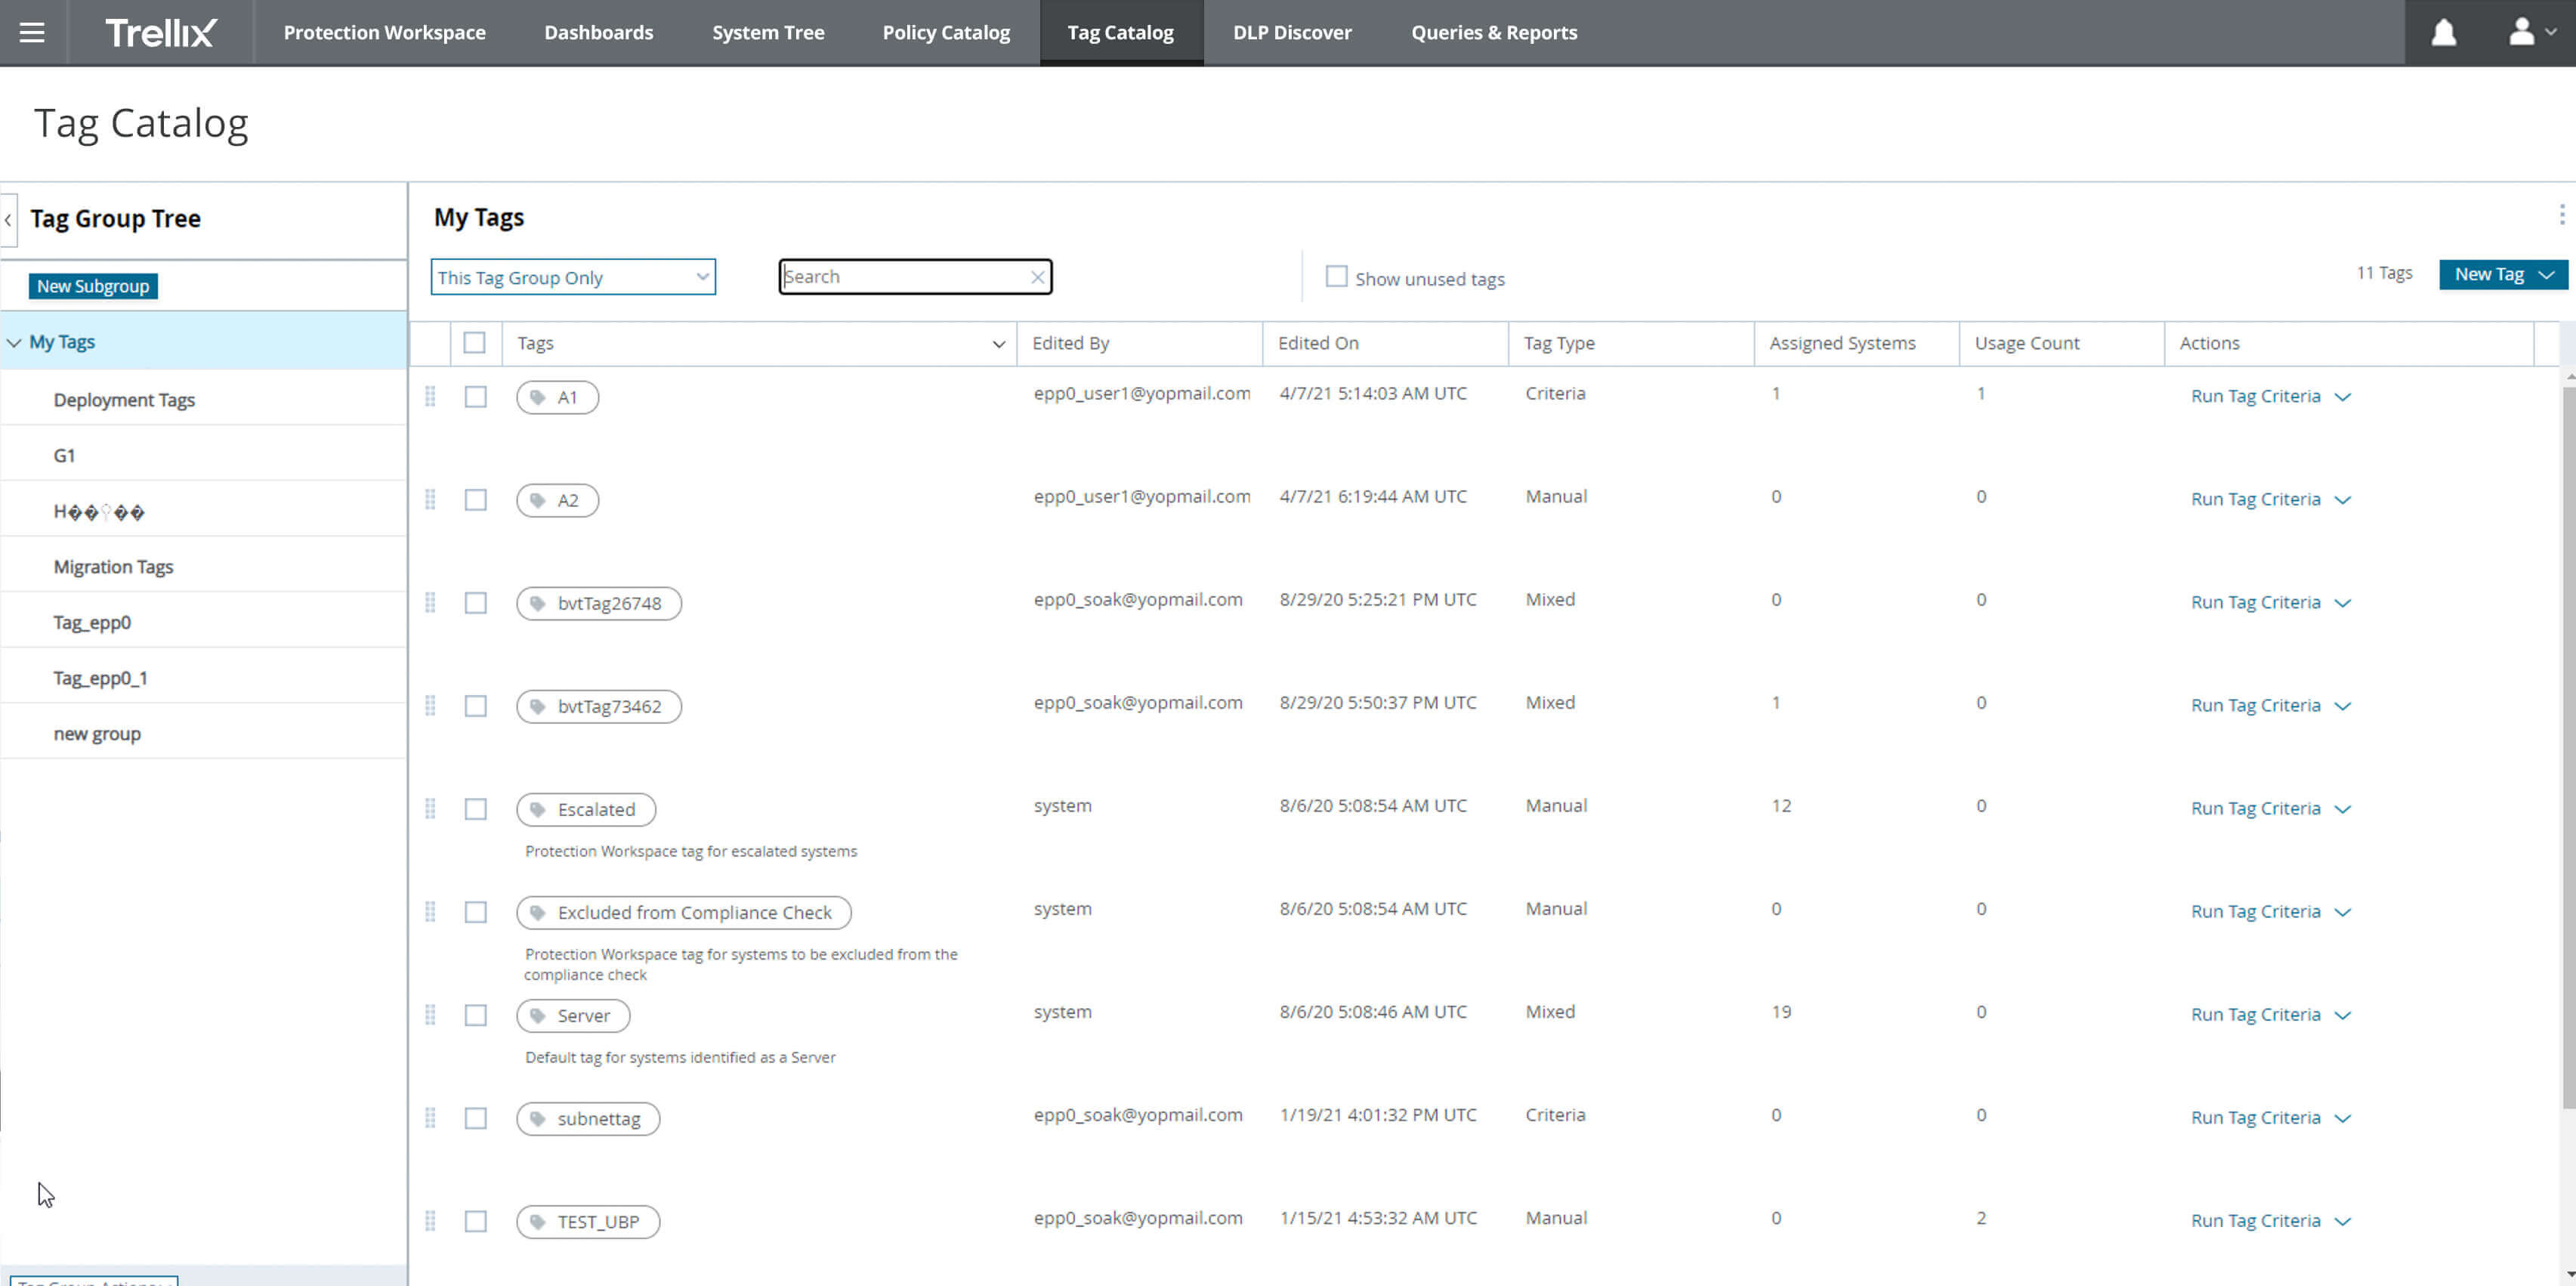Navigate to DLP Discover tab
The height and width of the screenshot is (1286, 2576).
(x=1291, y=31)
